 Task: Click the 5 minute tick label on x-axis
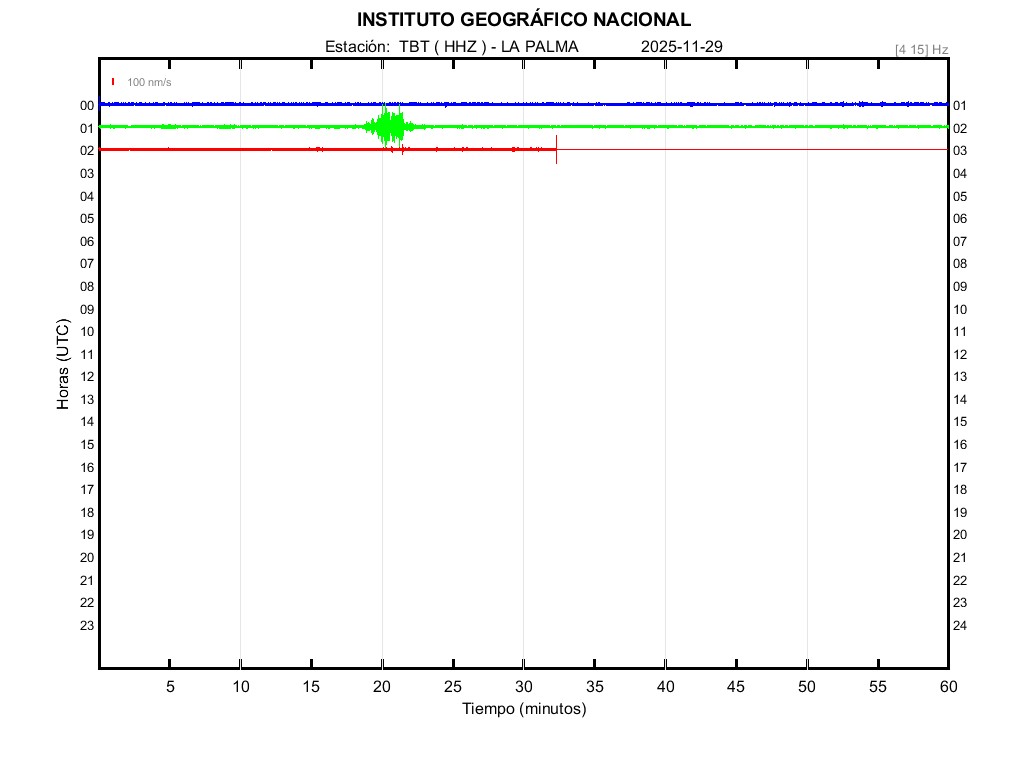pos(170,686)
